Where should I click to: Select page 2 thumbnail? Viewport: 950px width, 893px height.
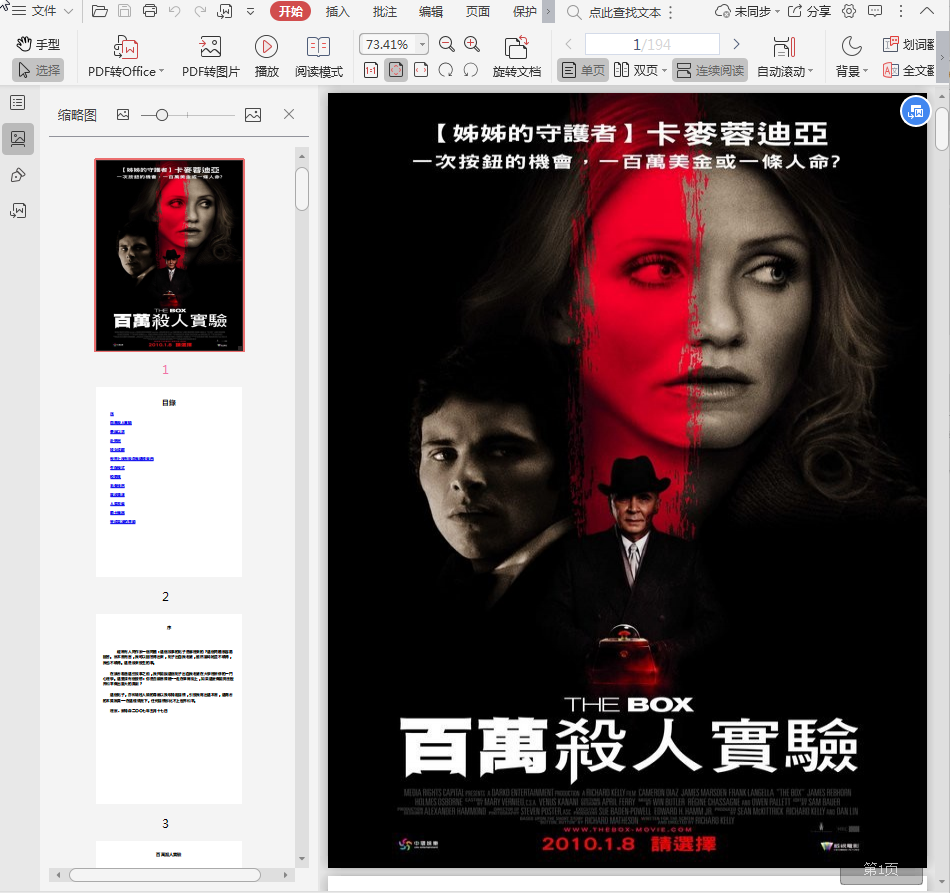coord(169,482)
